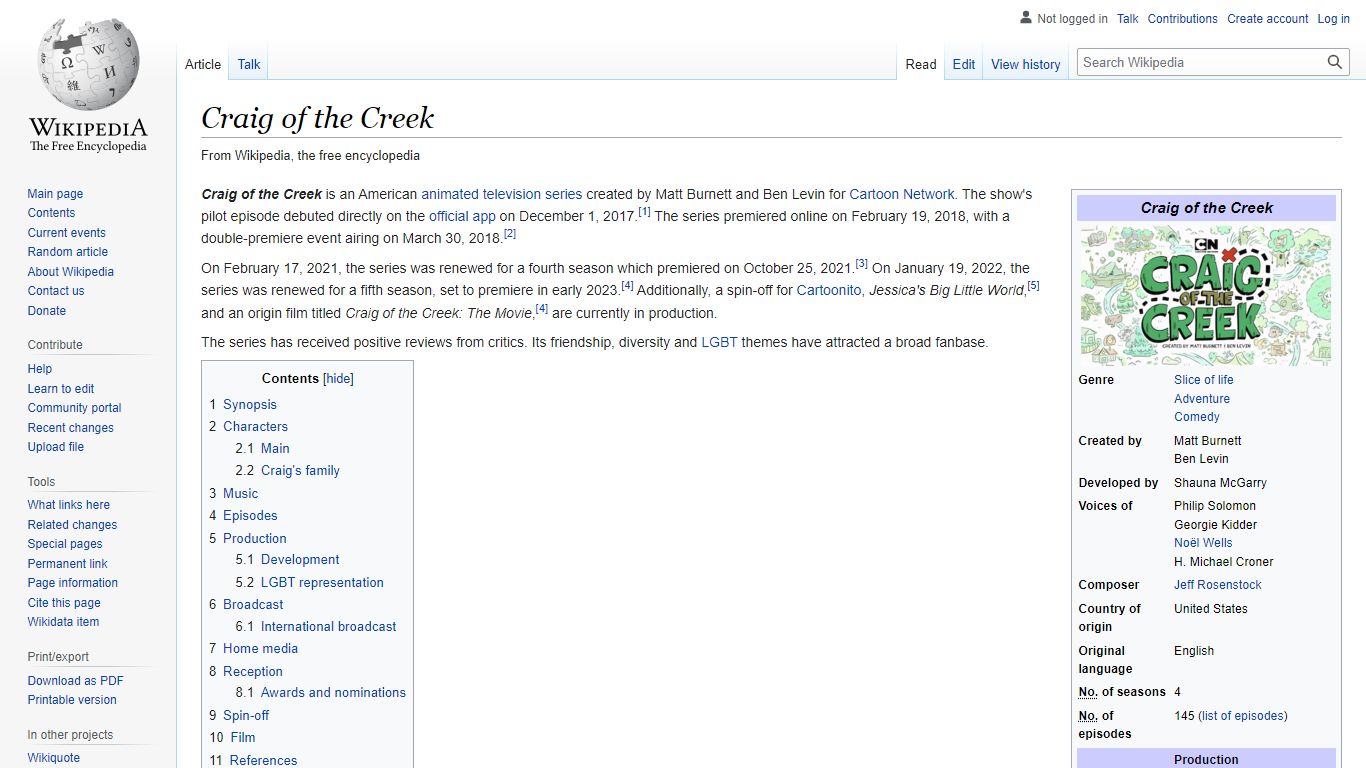Screen dimensions: 1366x768
Task: Open Recent changes
Action: pyautogui.click(x=70, y=428)
